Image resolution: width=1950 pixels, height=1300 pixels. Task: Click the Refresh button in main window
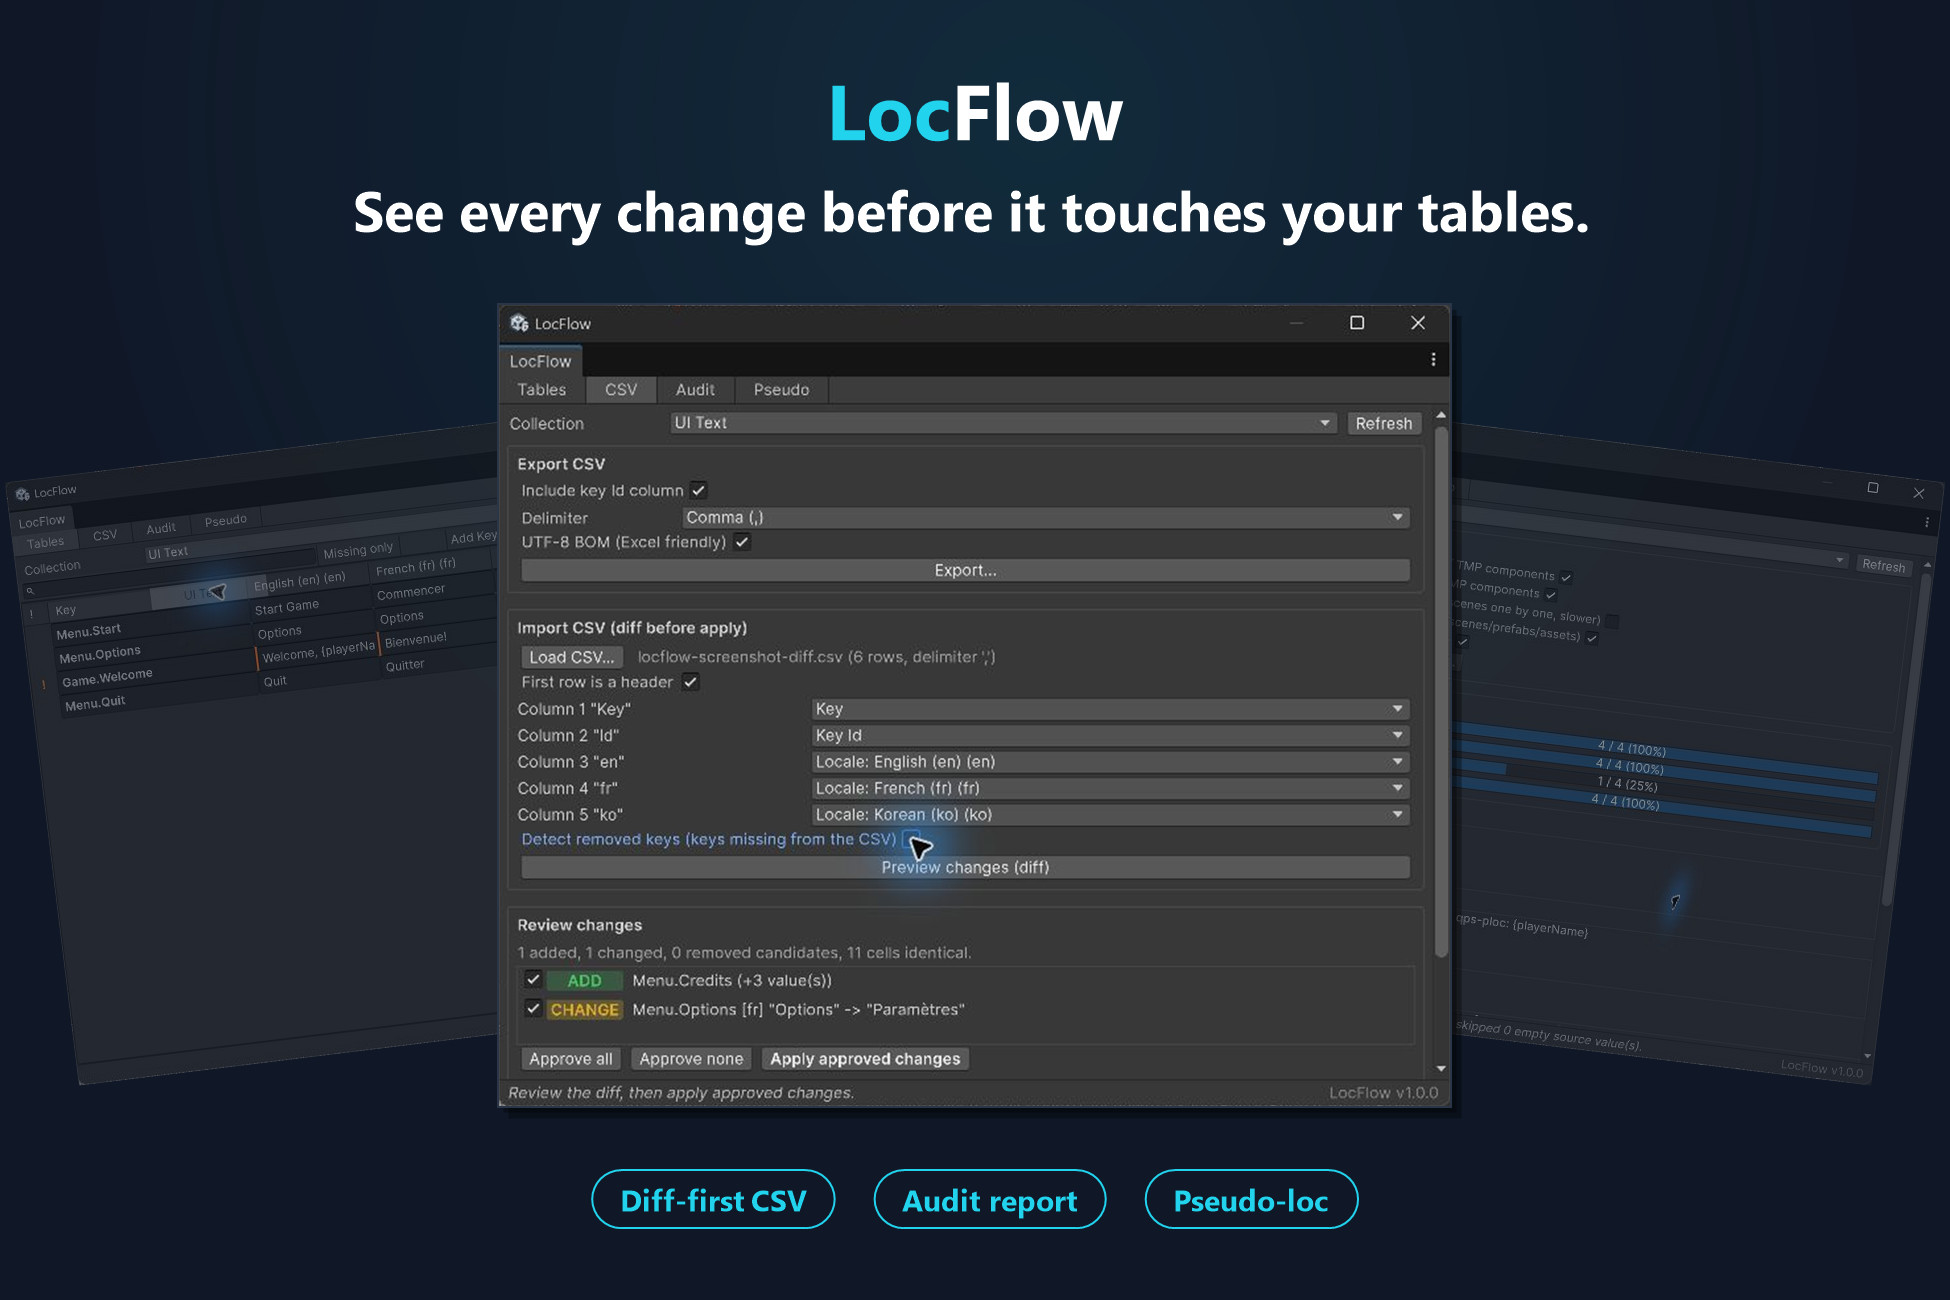(1384, 423)
